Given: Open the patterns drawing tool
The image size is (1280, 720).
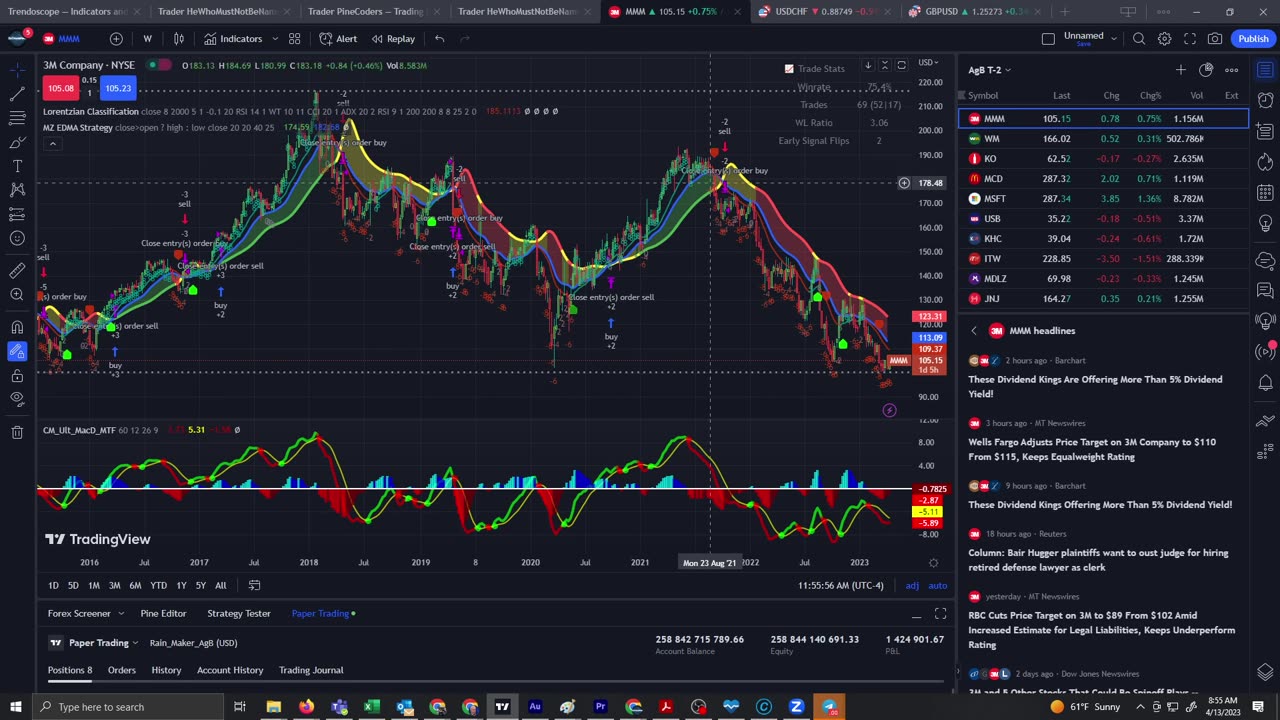Looking at the screenshot, I should click(17, 190).
